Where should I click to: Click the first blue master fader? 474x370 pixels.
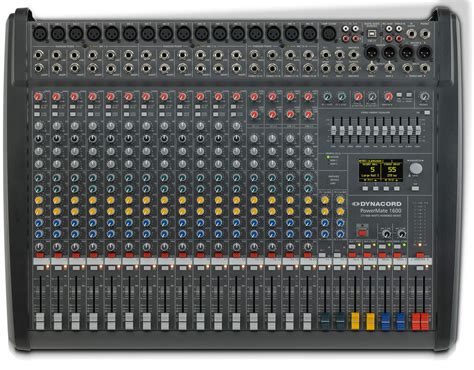tap(385, 321)
